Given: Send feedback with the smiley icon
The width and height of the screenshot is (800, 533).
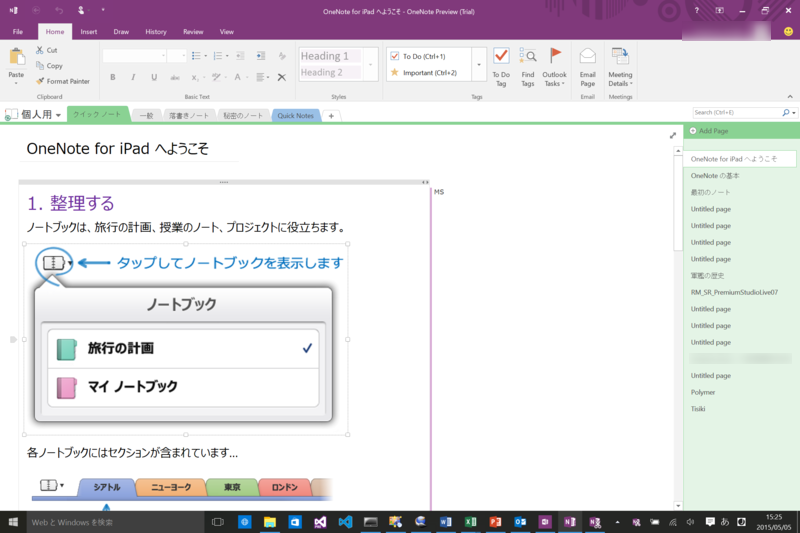Looking at the screenshot, I should point(788,32).
